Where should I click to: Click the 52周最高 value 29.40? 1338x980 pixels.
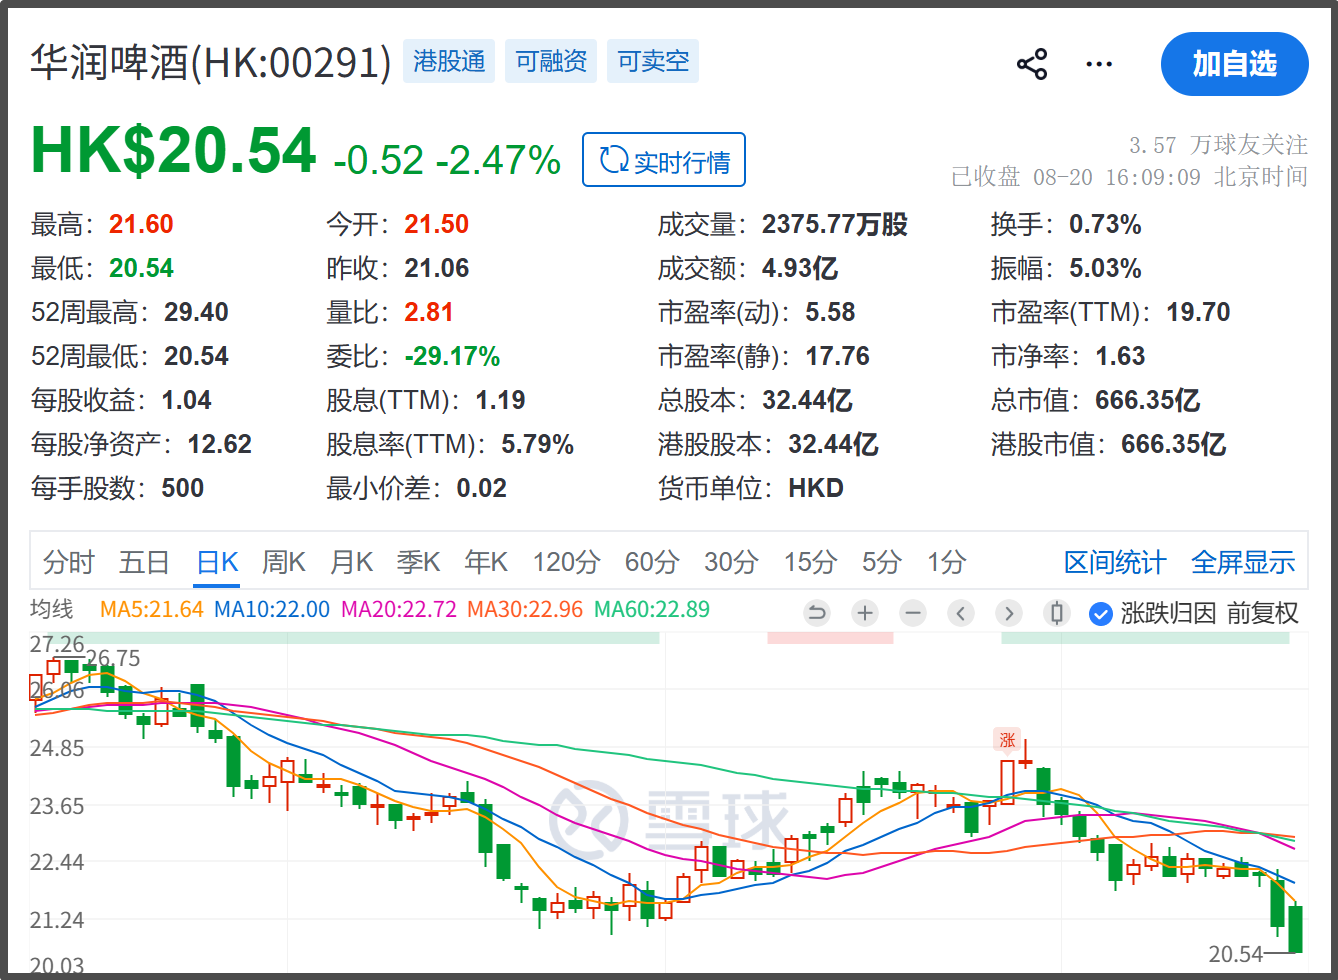[x=197, y=312]
